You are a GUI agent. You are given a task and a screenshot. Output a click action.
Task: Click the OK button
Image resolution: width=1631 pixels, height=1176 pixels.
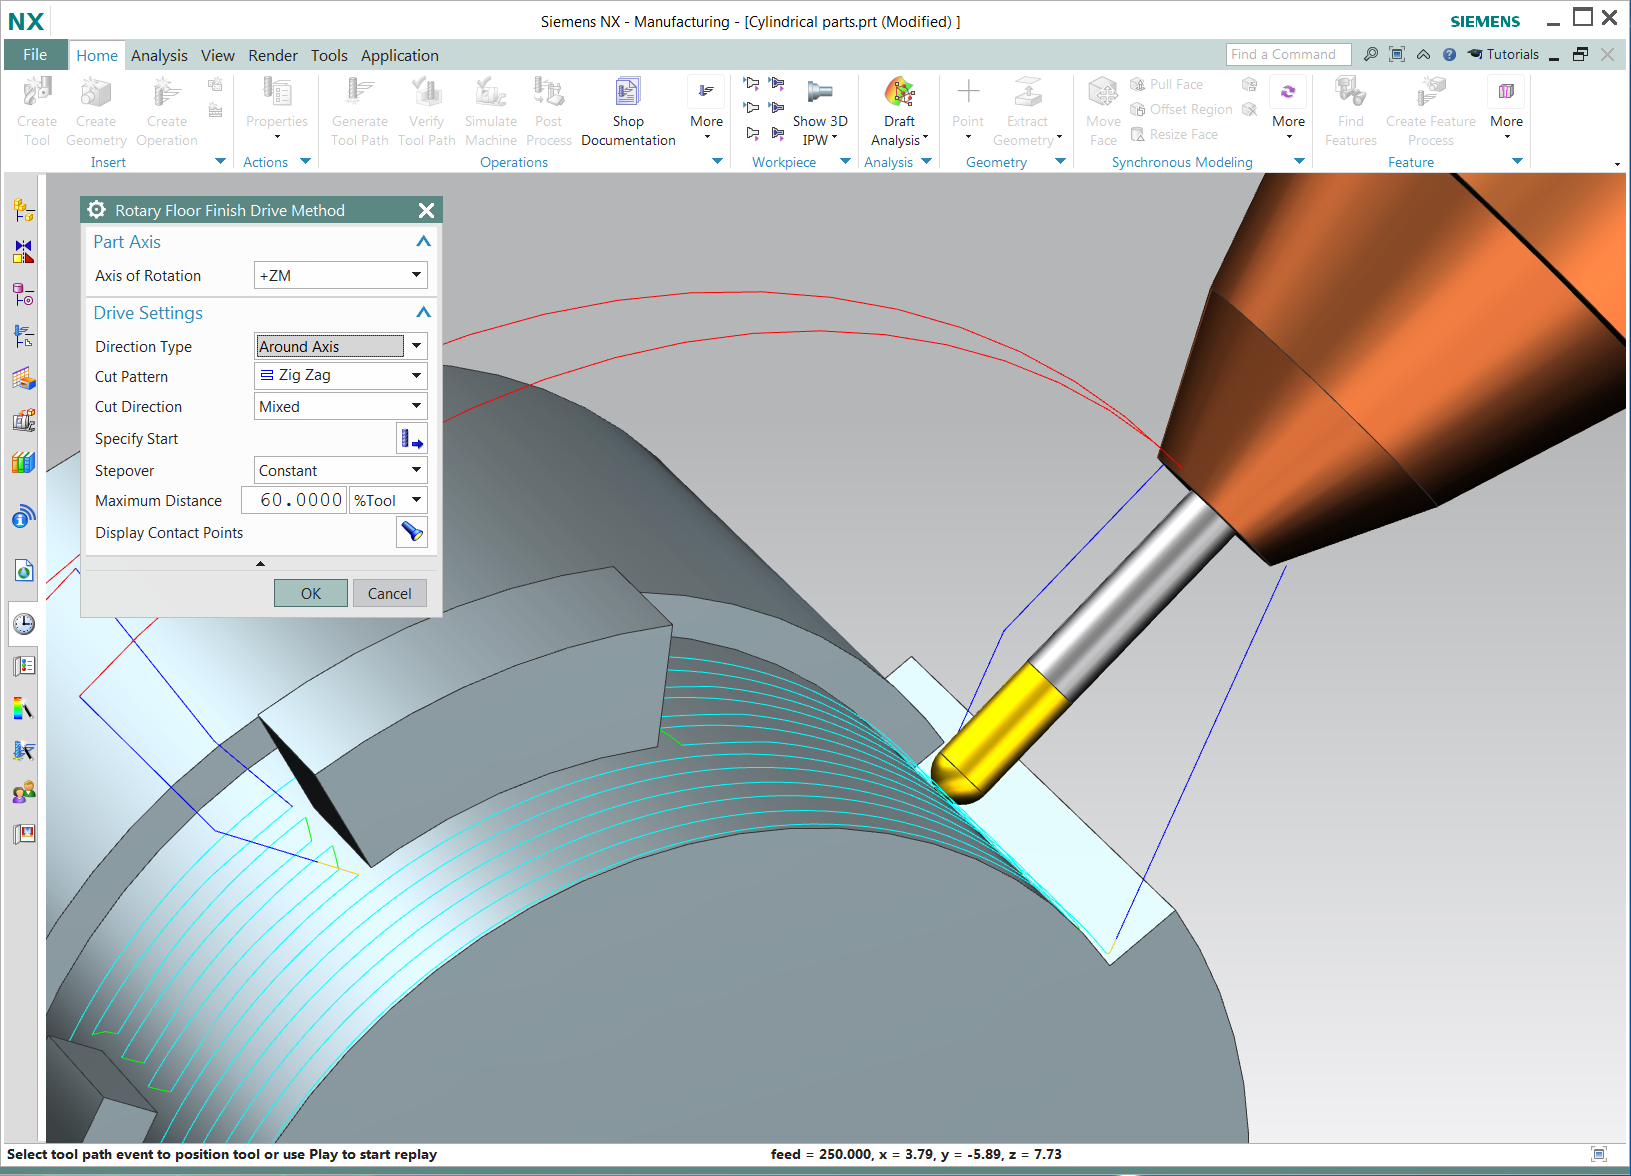[x=311, y=593]
